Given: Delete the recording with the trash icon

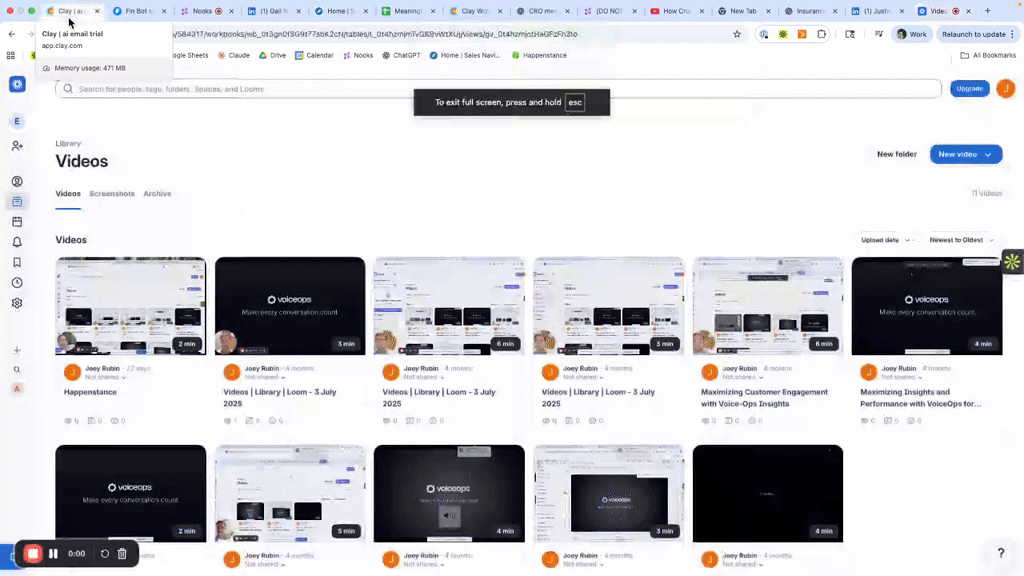Looking at the screenshot, I should click(x=122, y=553).
